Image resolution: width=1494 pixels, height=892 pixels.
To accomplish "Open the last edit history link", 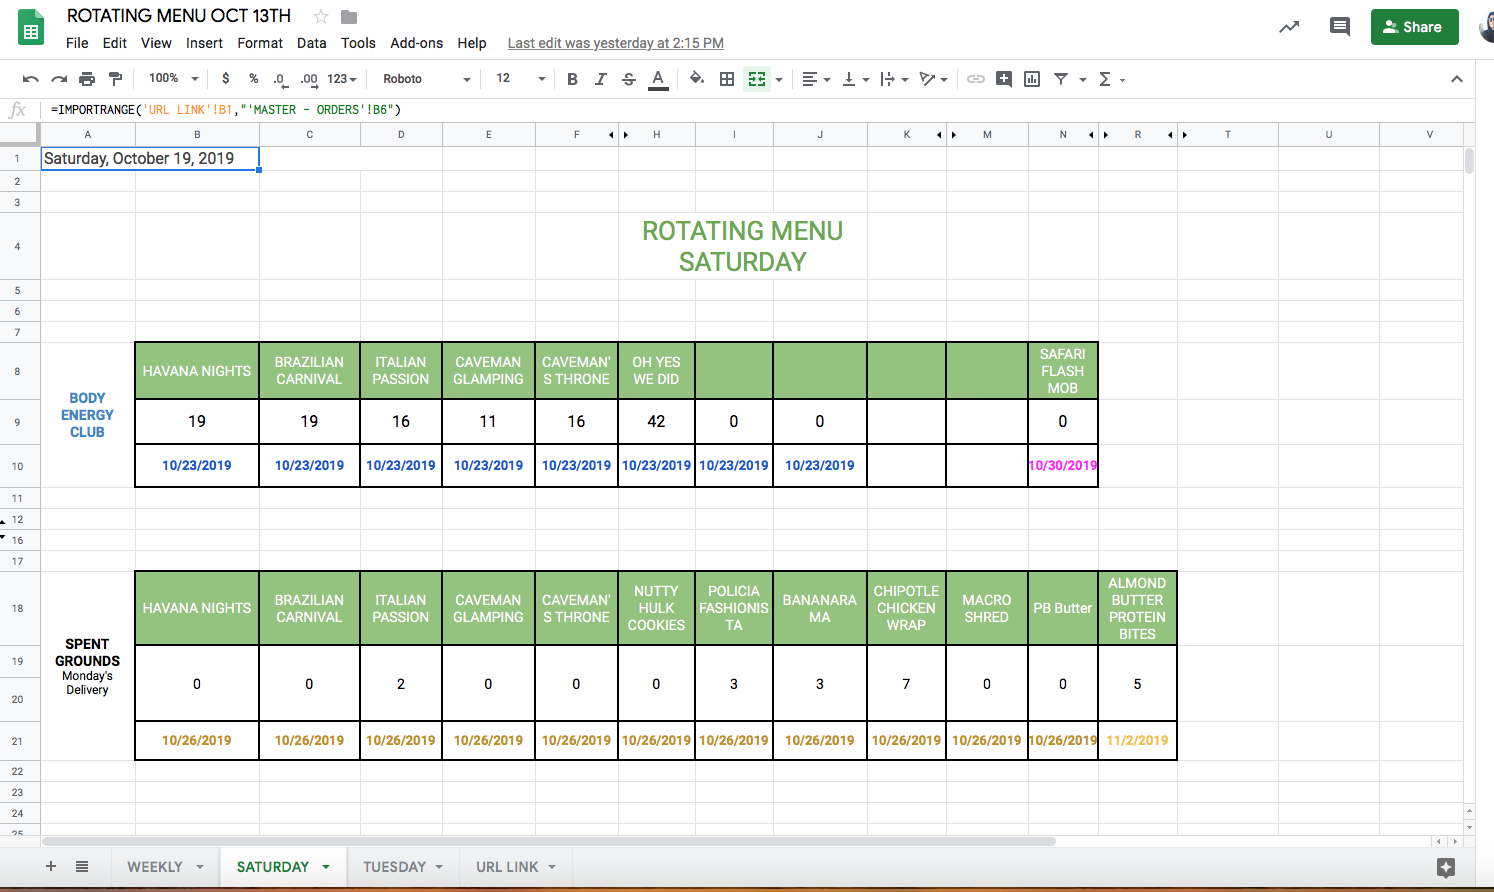I will 615,43.
